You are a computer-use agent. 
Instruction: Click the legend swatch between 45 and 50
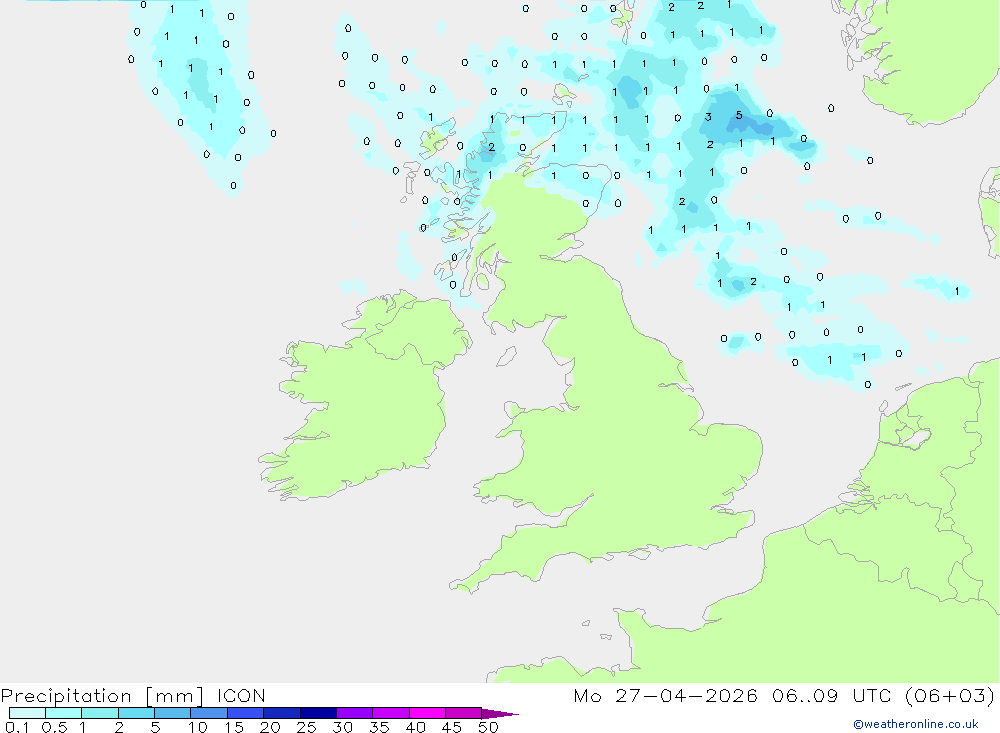click(464, 713)
